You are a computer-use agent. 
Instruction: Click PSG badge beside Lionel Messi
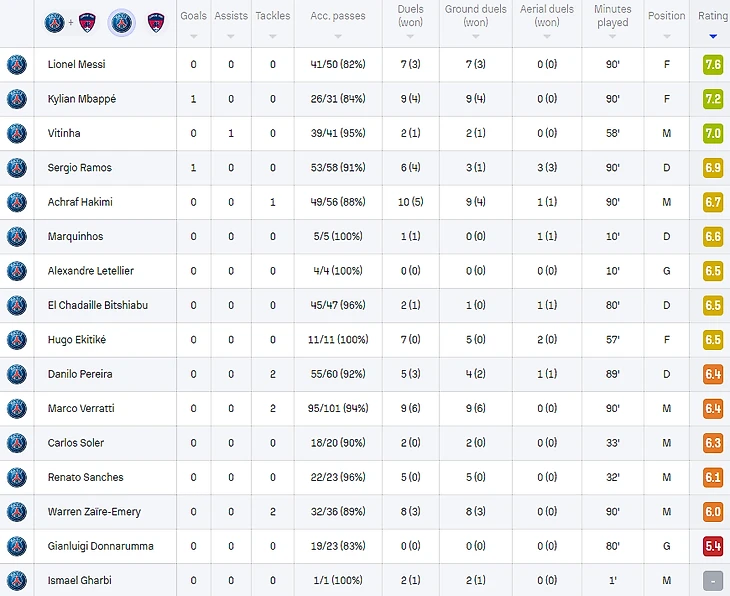click(17, 64)
